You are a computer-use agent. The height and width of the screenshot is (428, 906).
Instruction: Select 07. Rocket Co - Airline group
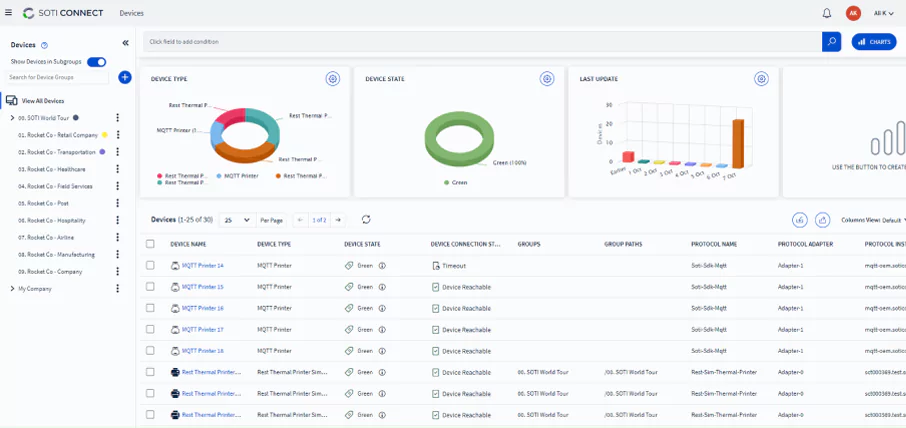pos(46,237)
